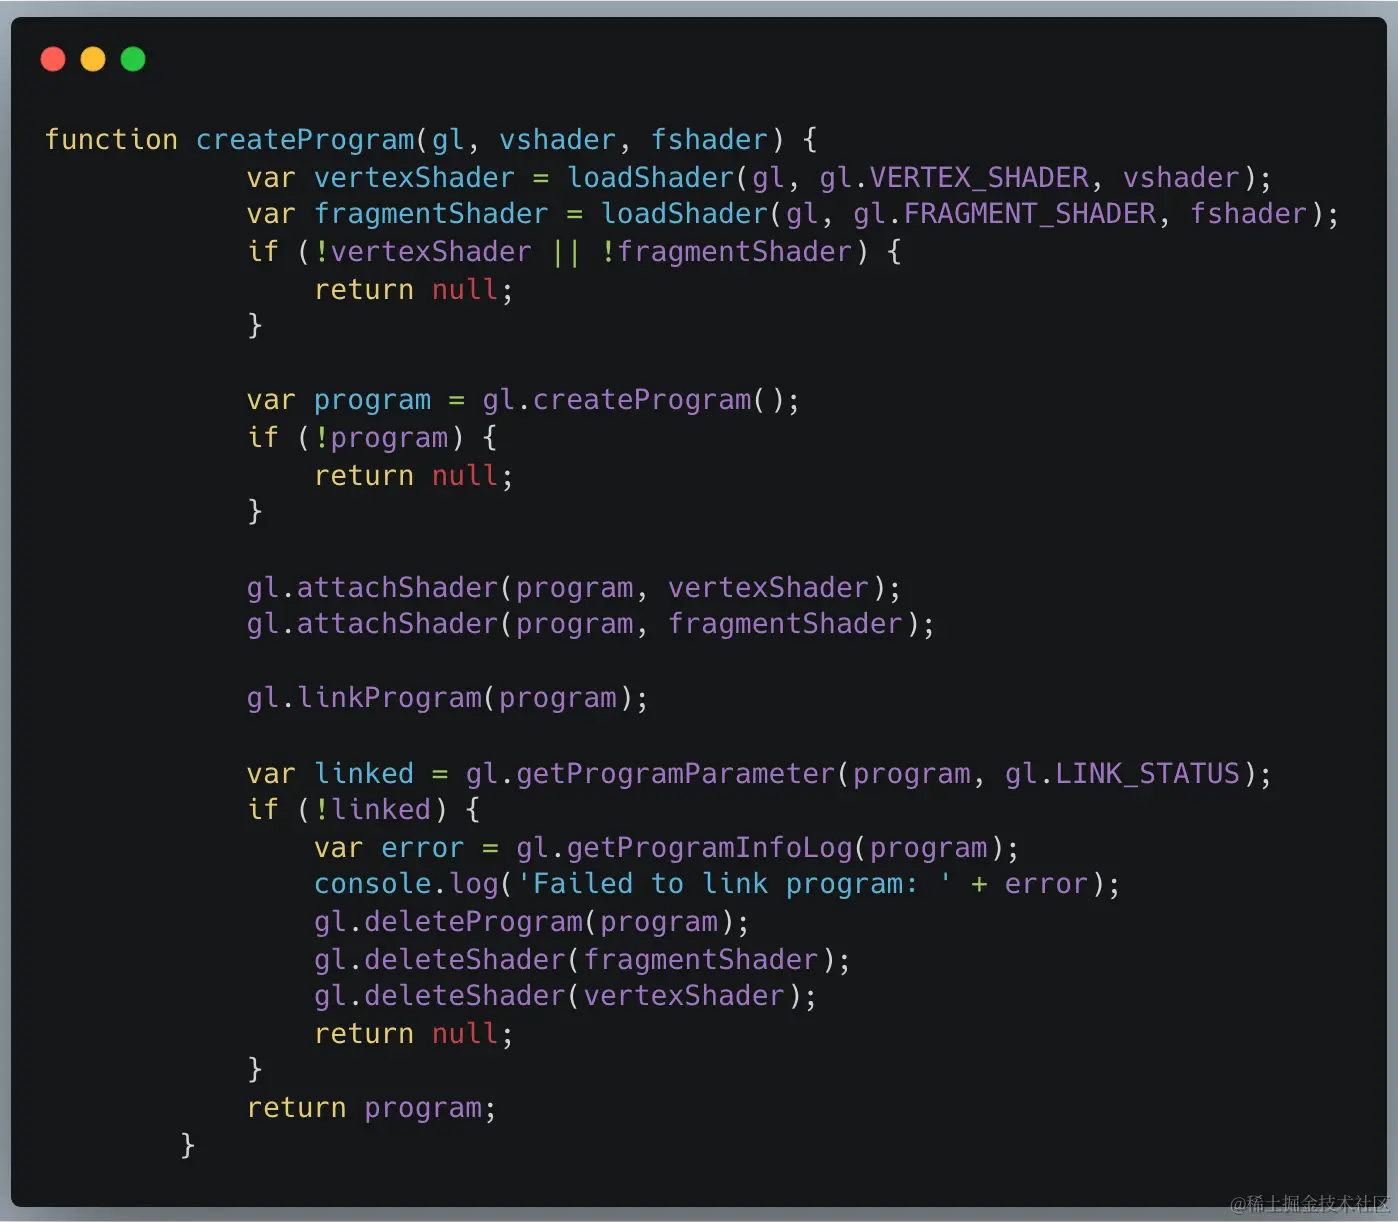Click the 'function' keyword
The image size is (1398, 1222).
[111, 140]
